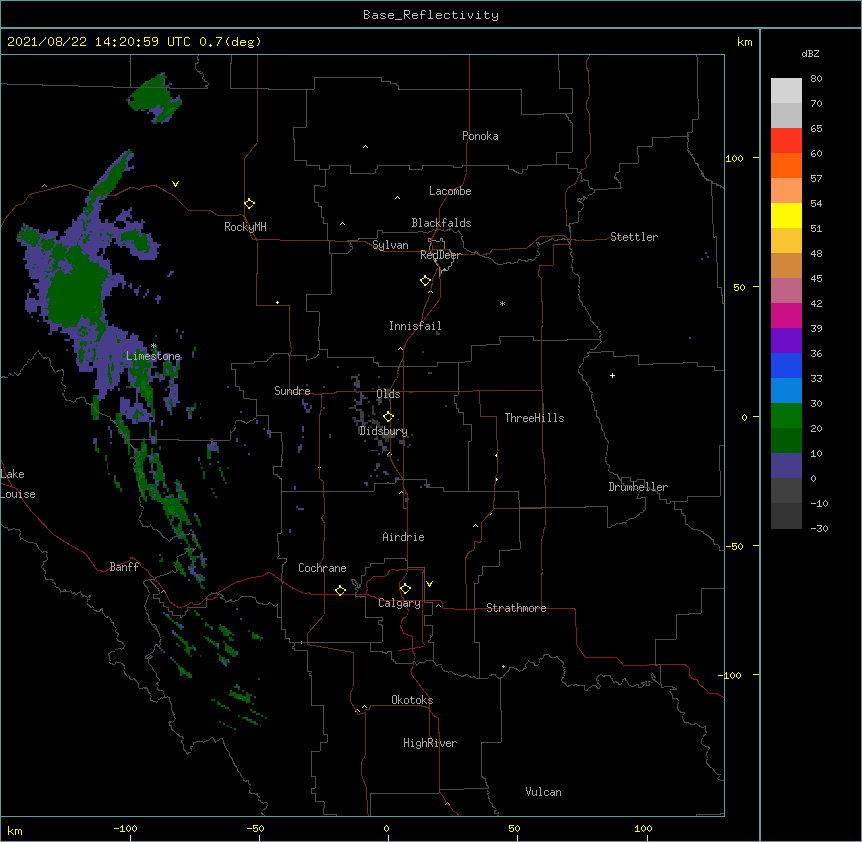
Task: Pick the yellow swatch in dBZ legend
Action: [x=786, y=215]
